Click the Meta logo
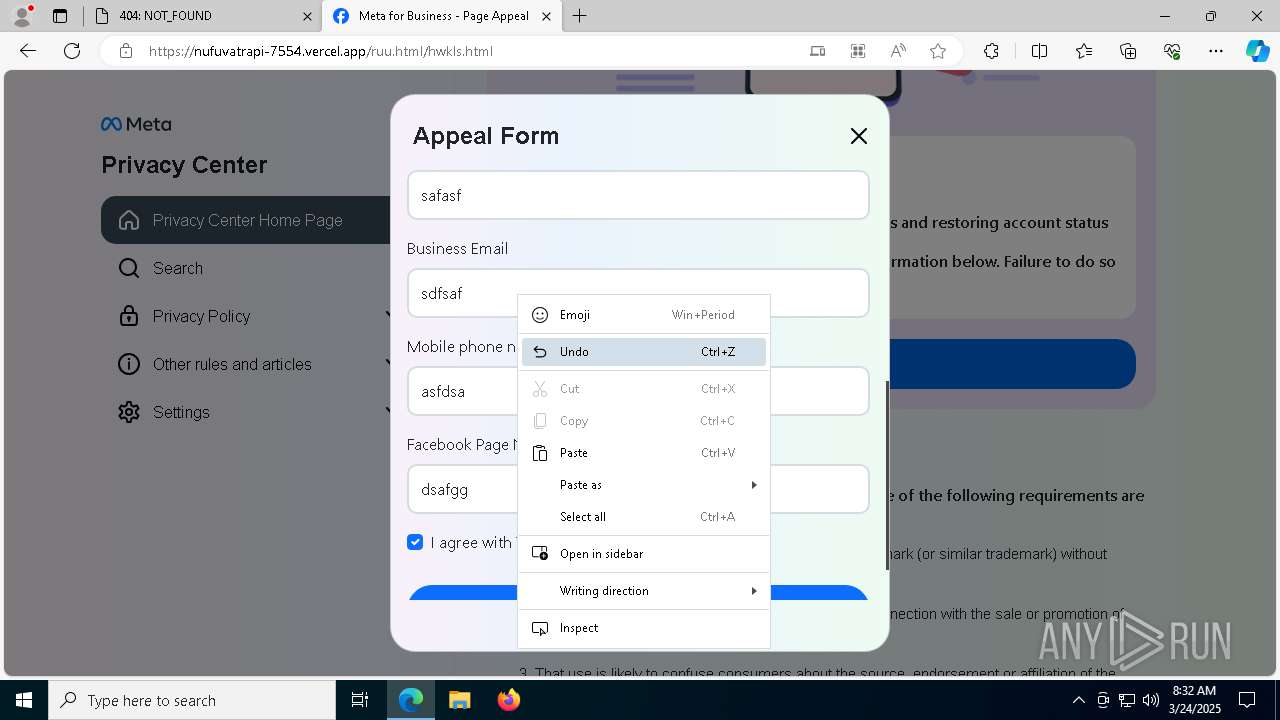The height and width of the screenshot is (720, 1280). 136,124
